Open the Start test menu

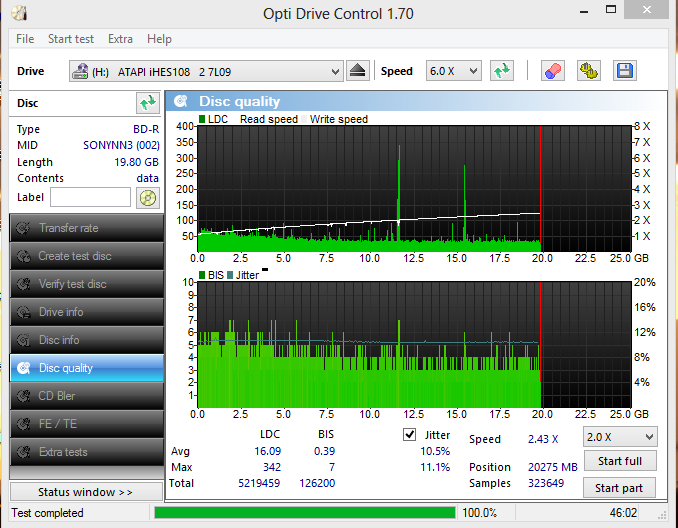tap(70, 39)
